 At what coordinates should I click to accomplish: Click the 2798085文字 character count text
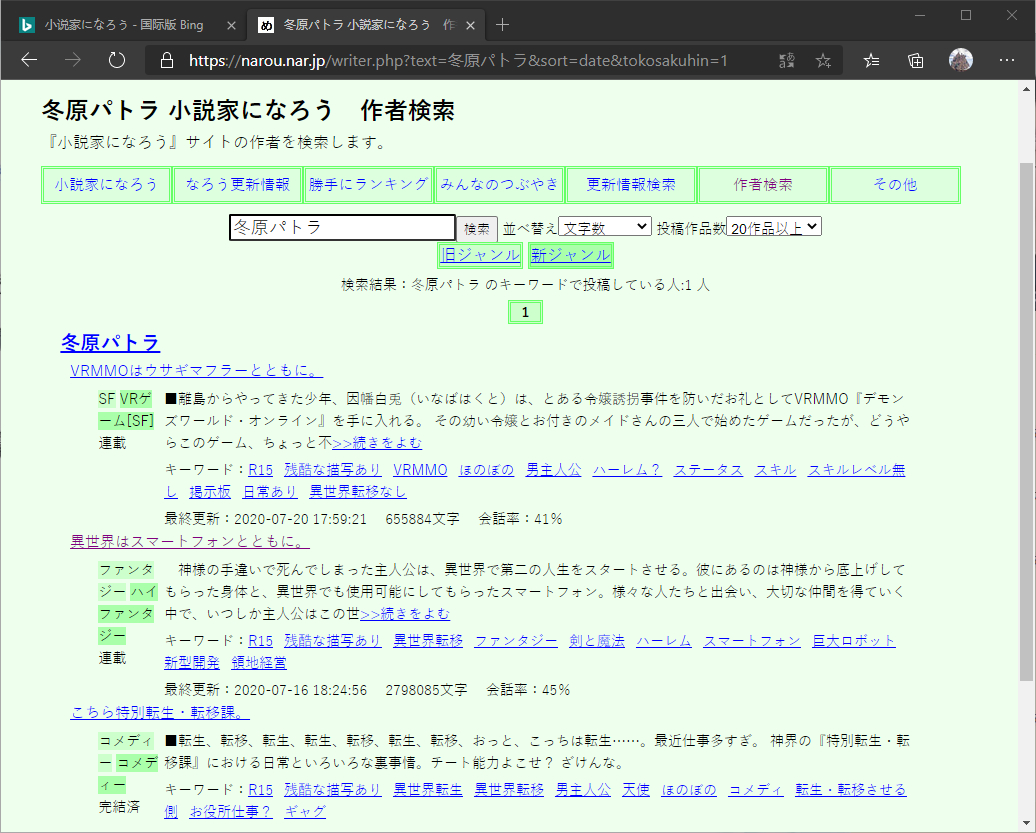pyautogui.click(x=426, y=690)
